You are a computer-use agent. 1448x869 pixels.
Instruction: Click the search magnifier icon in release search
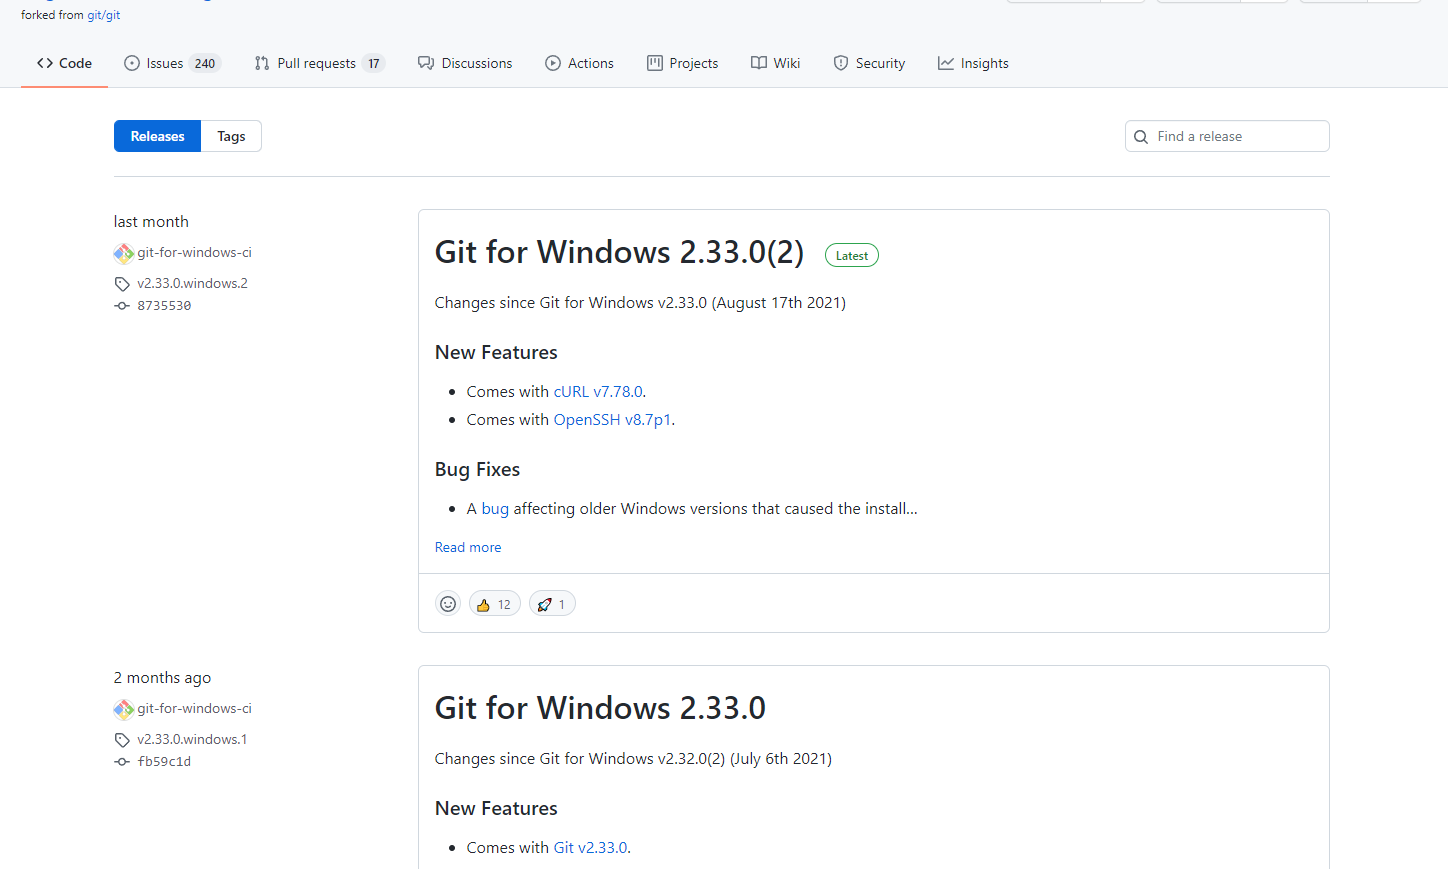[x=1141, y=137]
